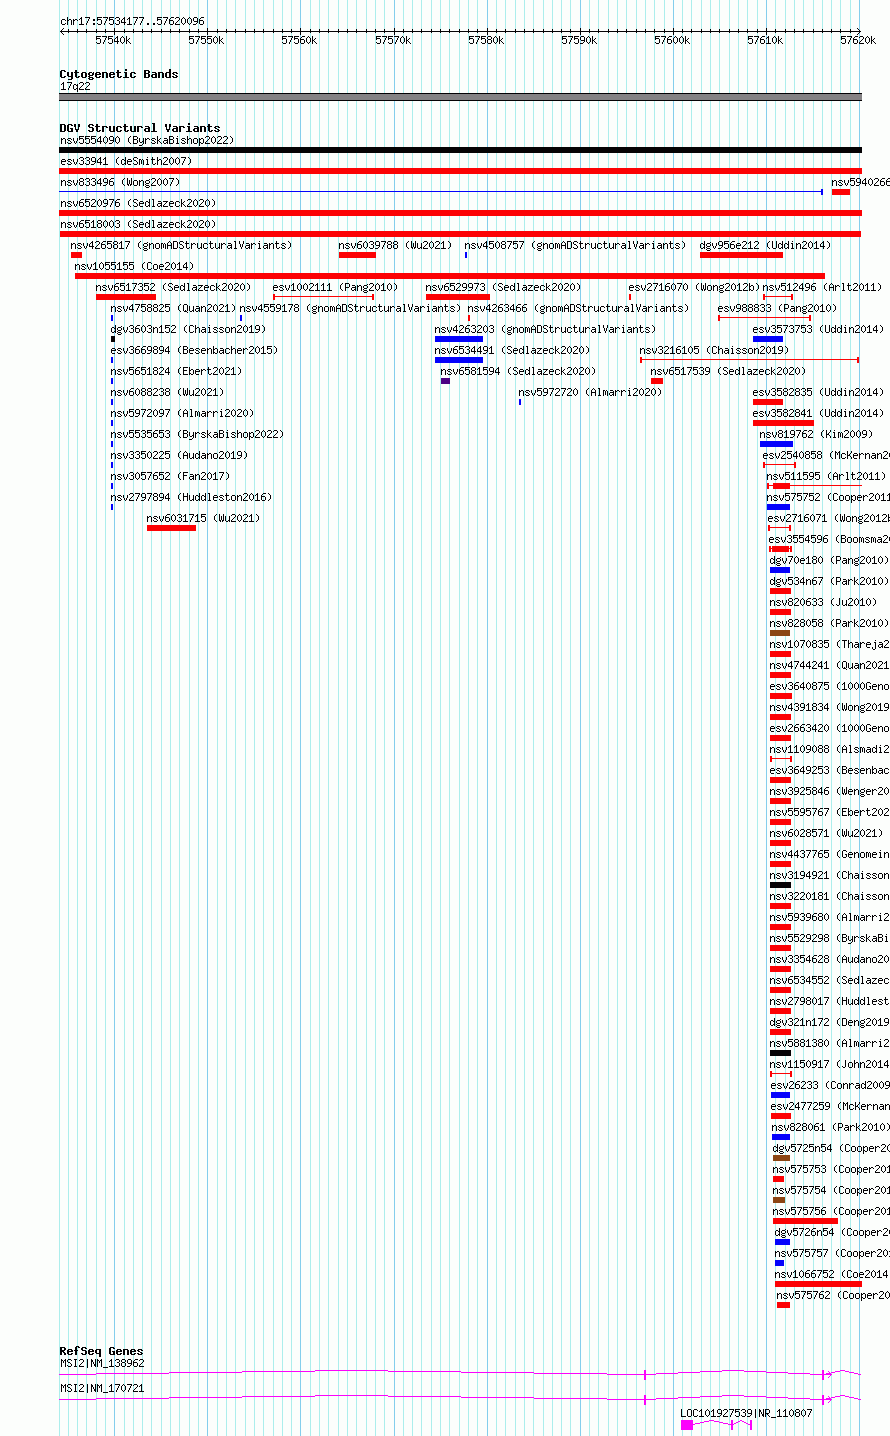890x1436 pixels.
Task: Click the nsv5651824 (Ebert2021) label
Action: tap(176, 371)
